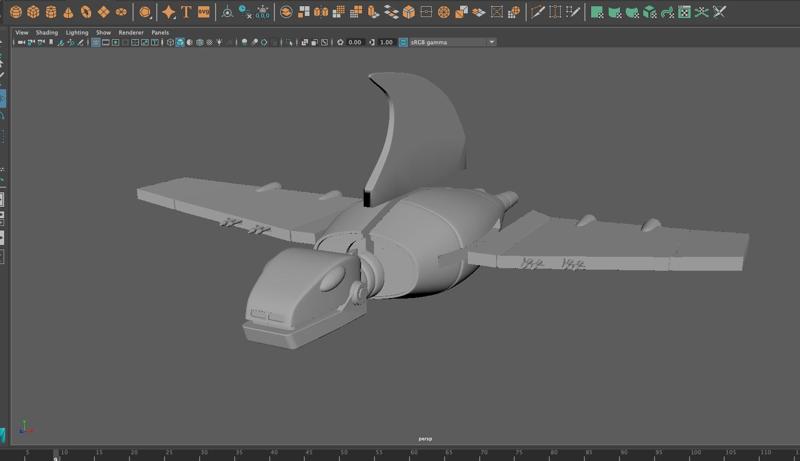The width and height of the screenshot is (800, 461).
Task: Select the 3D Cut and Sew UV tool
Action: coord(719,12)
